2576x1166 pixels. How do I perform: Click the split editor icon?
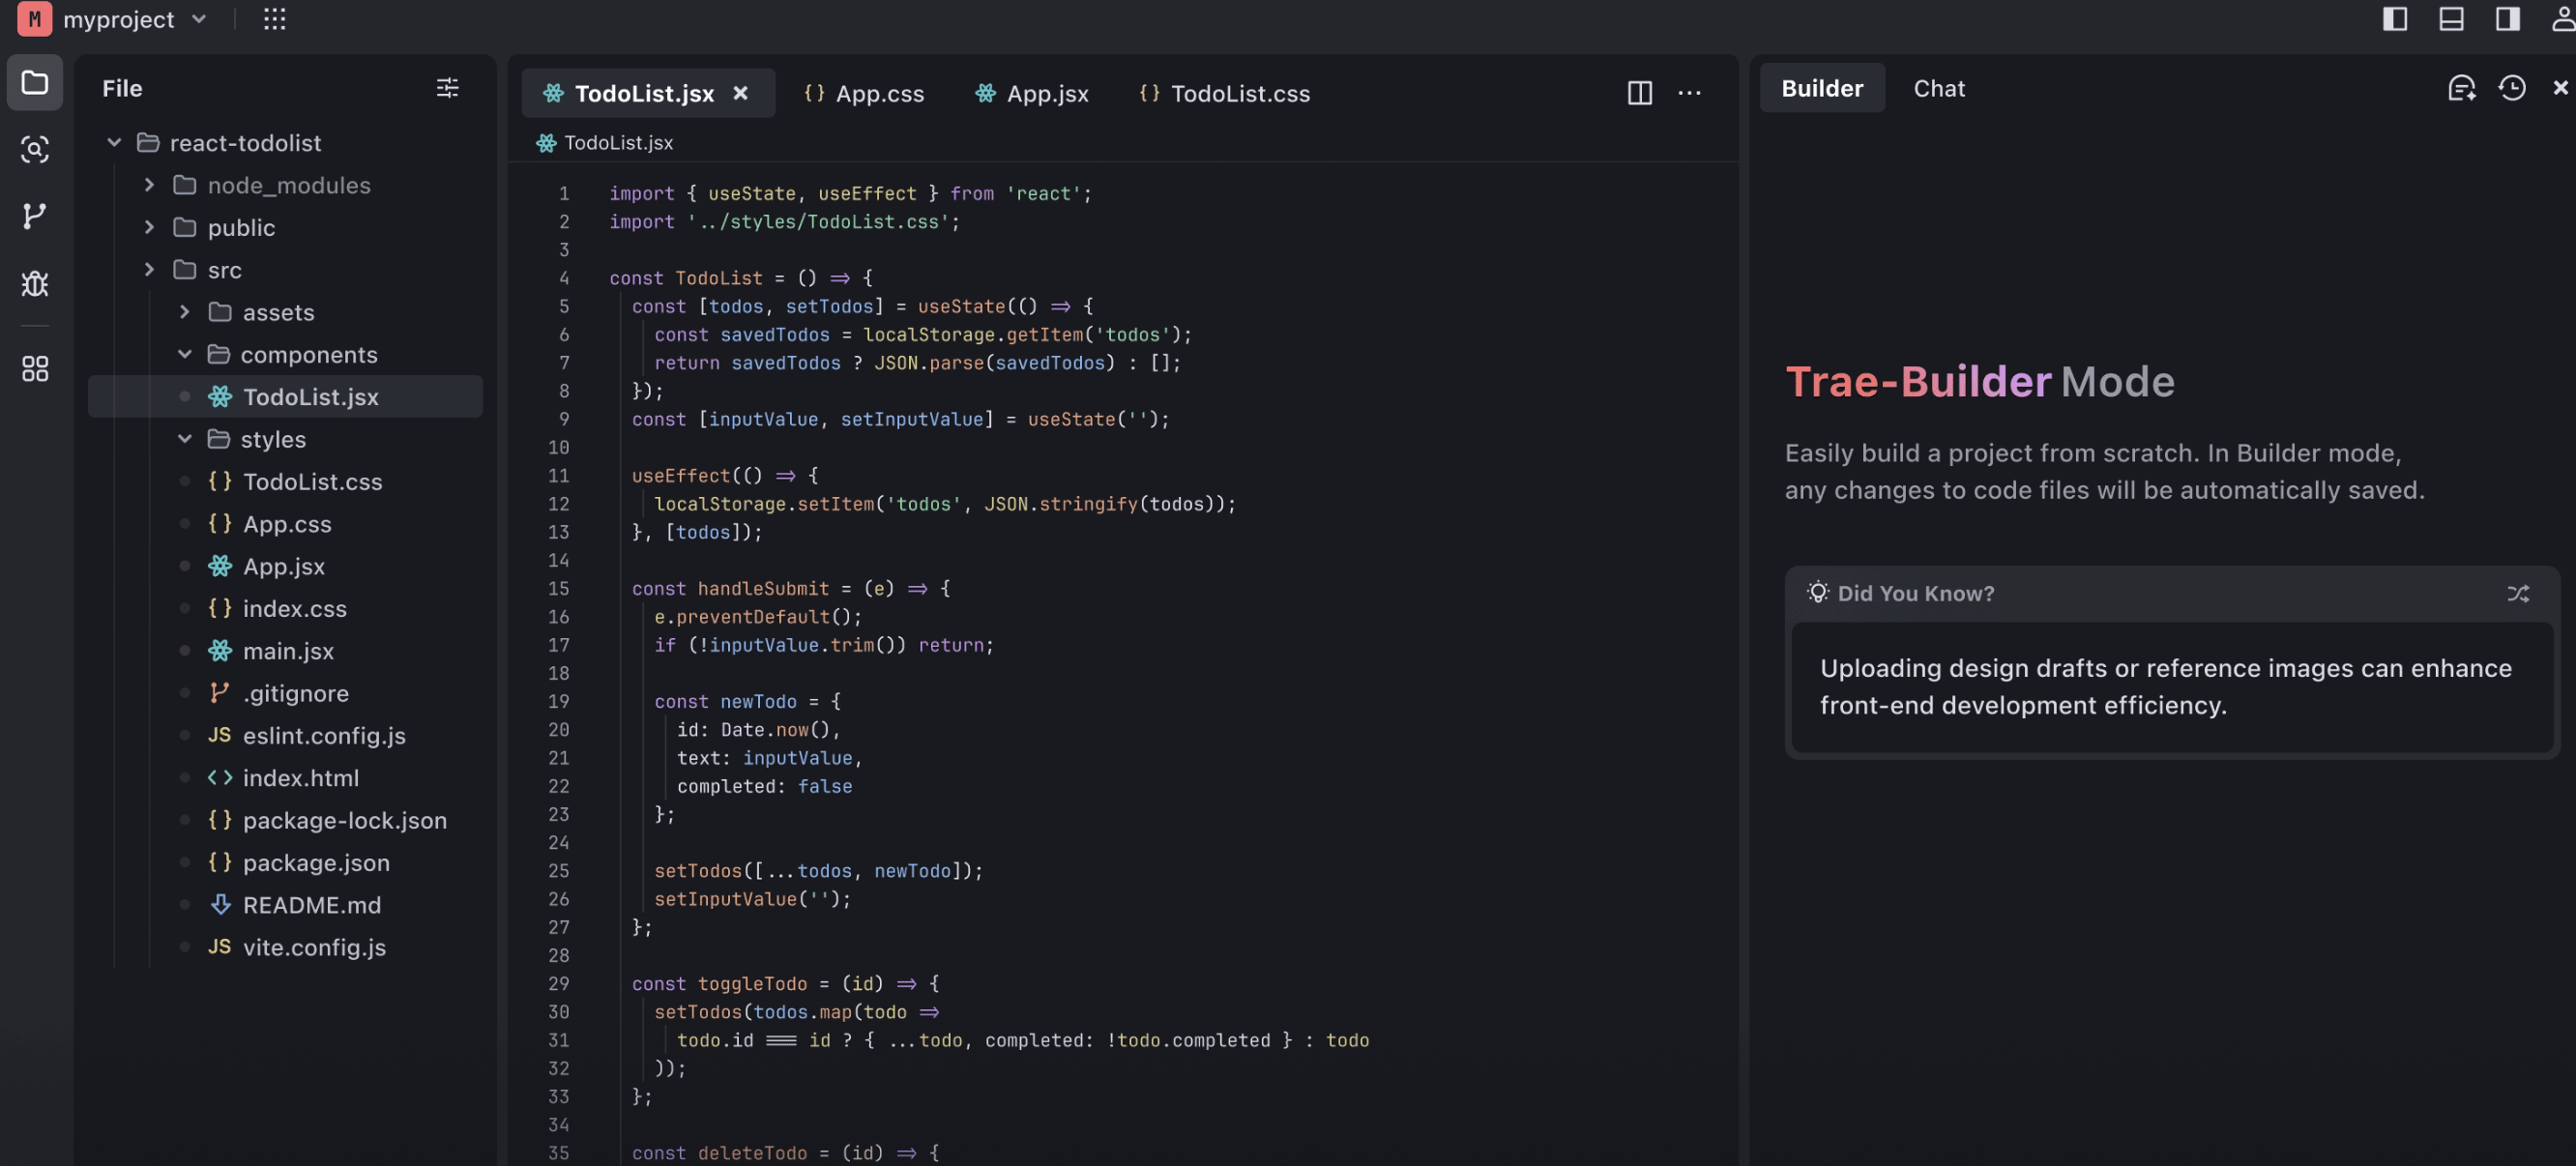click(1639, 93)
